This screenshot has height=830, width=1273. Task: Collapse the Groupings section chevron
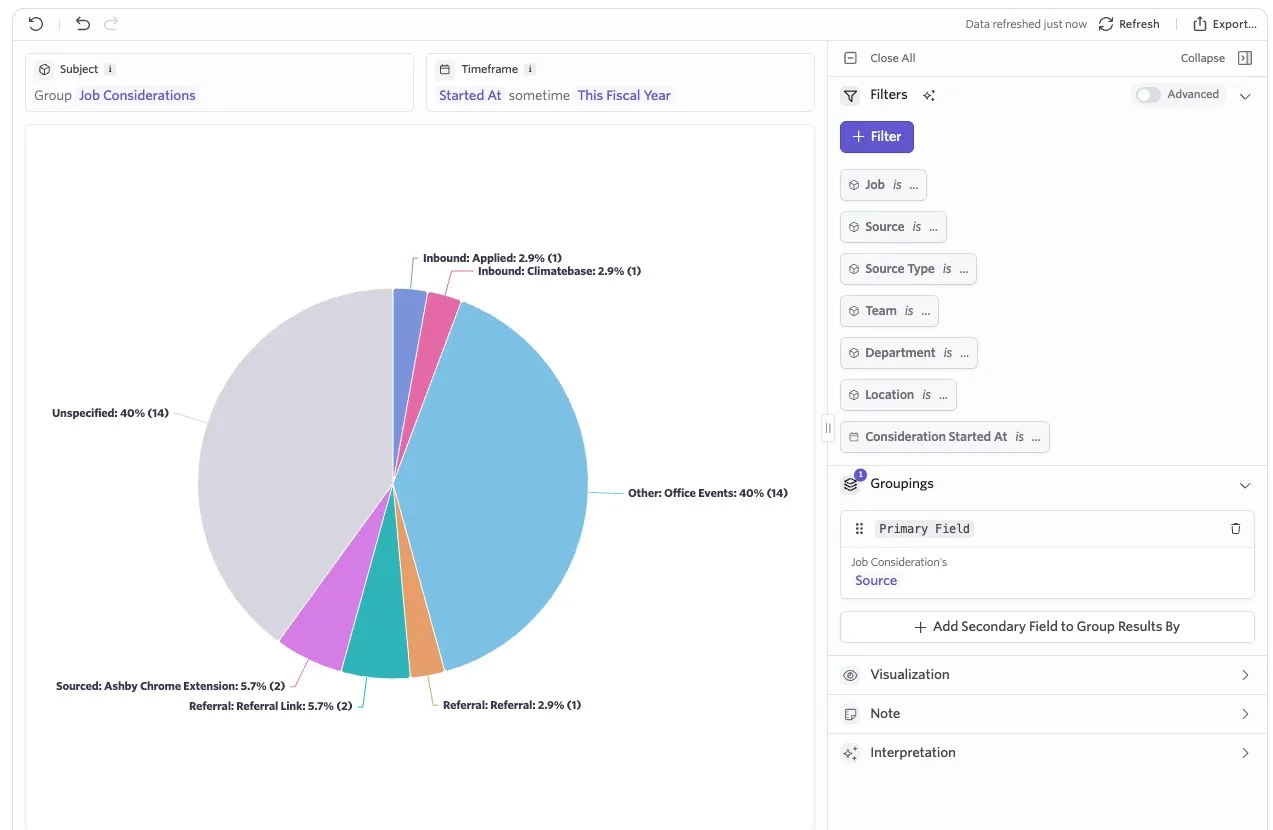1245,485
